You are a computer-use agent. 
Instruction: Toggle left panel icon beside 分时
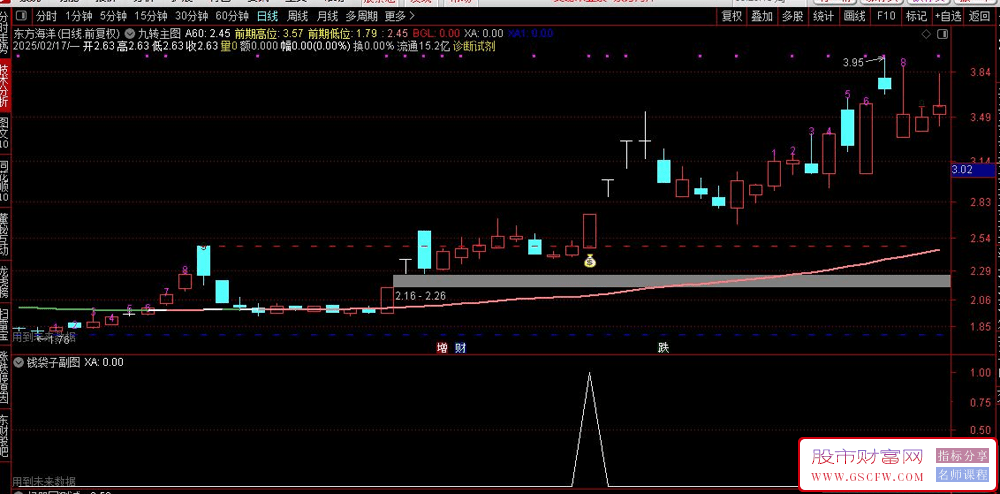click(22, 15)
